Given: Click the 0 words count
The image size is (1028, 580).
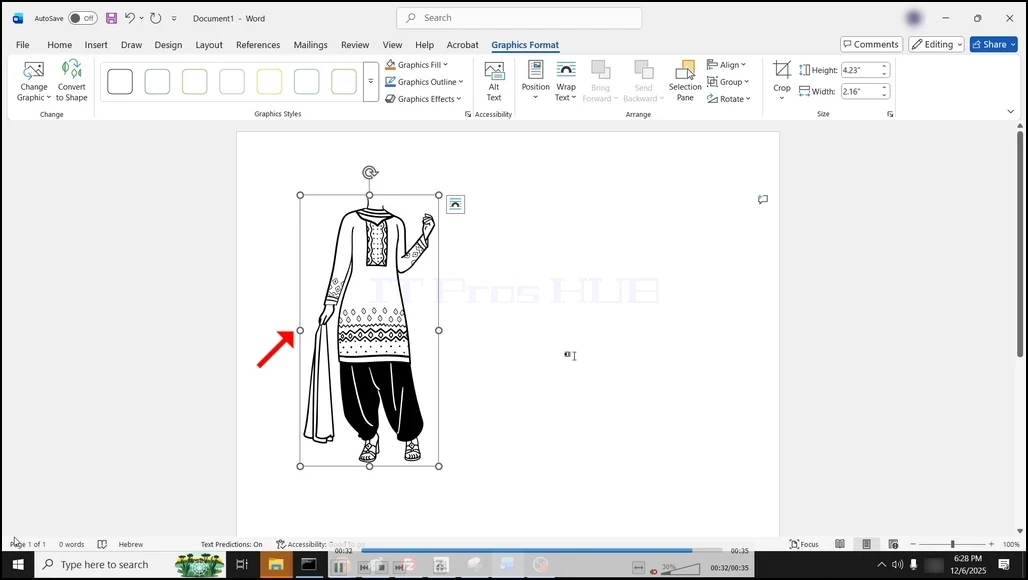Looking at the screenshot, I should click(x=71, y=544).
